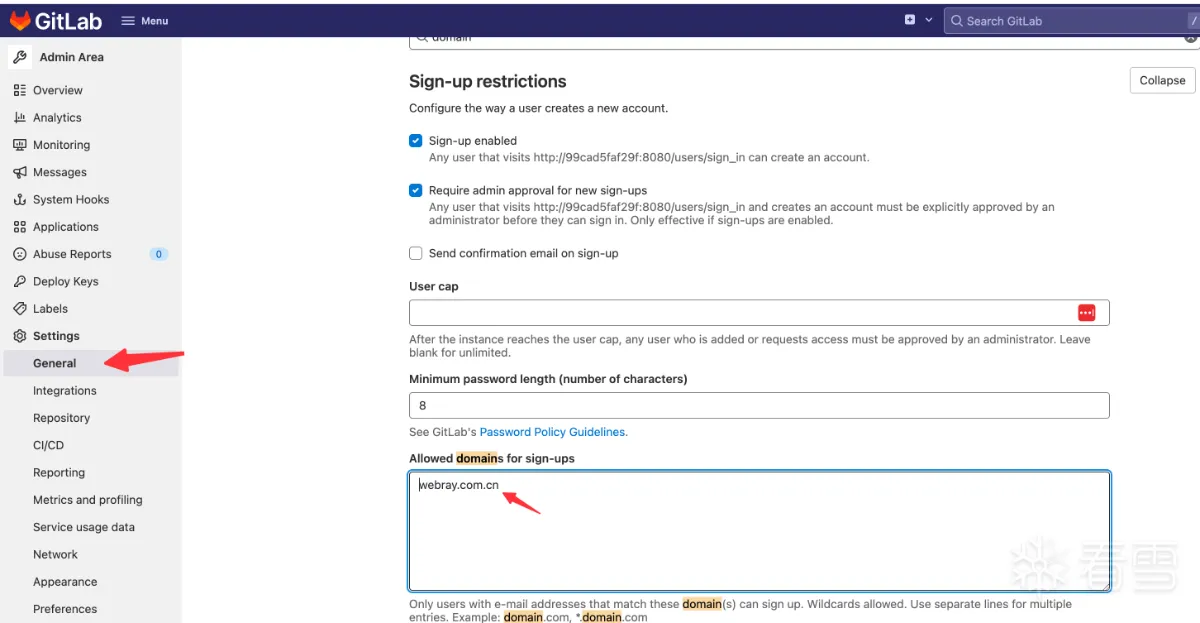Click the GitLab fox logo
This screenshot has height=623, width=1200.
pos(20,20)
